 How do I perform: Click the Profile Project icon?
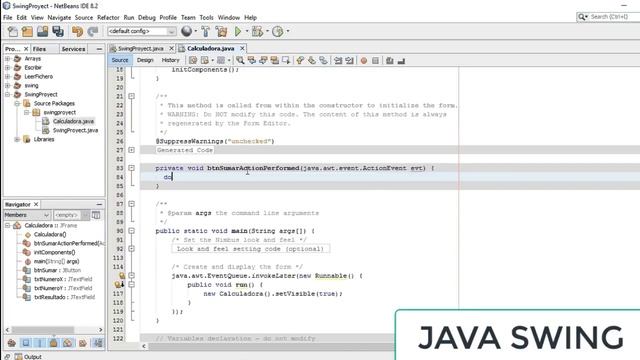click(278, 31)
